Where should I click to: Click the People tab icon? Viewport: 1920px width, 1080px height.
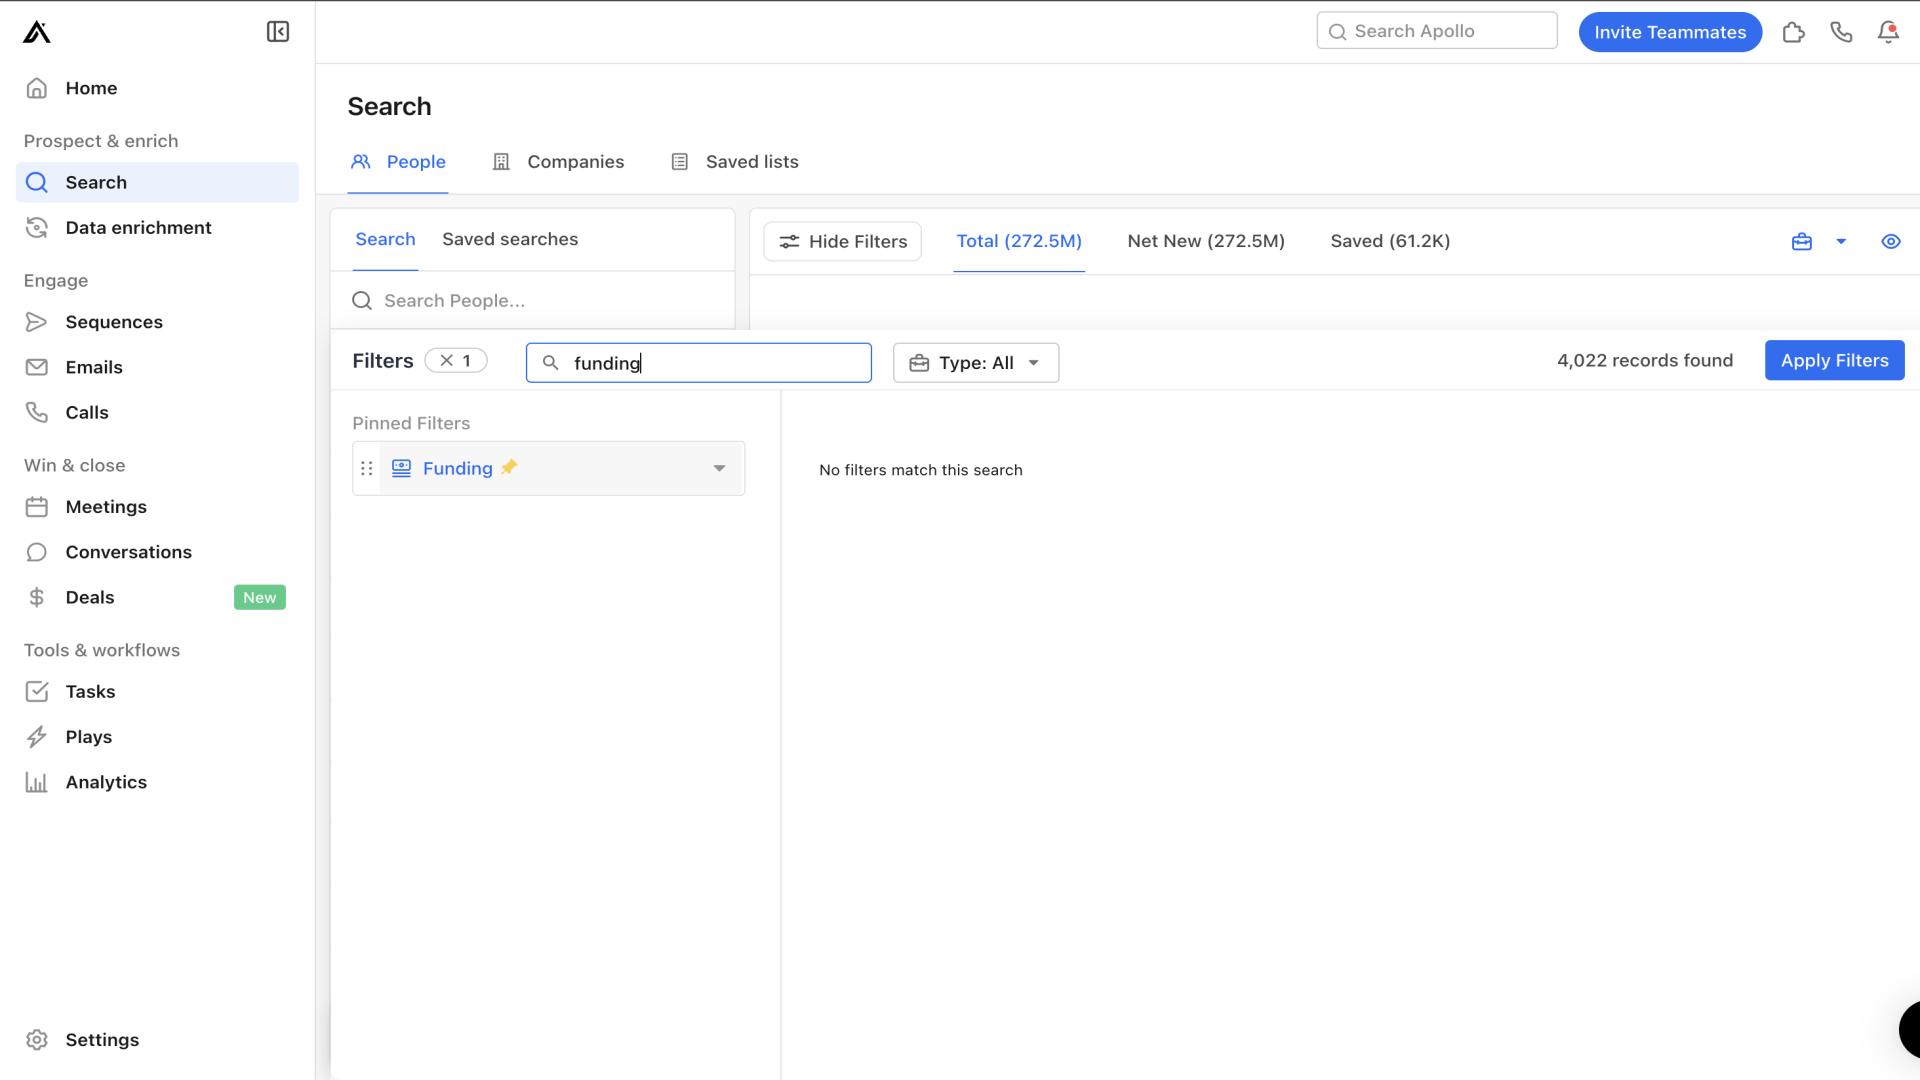(x=361, y=162)
